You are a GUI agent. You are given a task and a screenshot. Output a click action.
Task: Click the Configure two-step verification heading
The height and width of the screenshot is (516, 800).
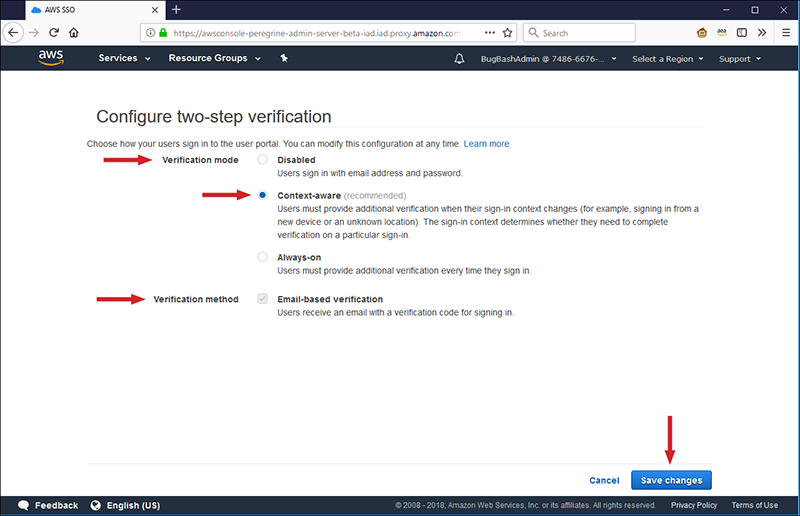pyautogui.click(x=214, y=116)
